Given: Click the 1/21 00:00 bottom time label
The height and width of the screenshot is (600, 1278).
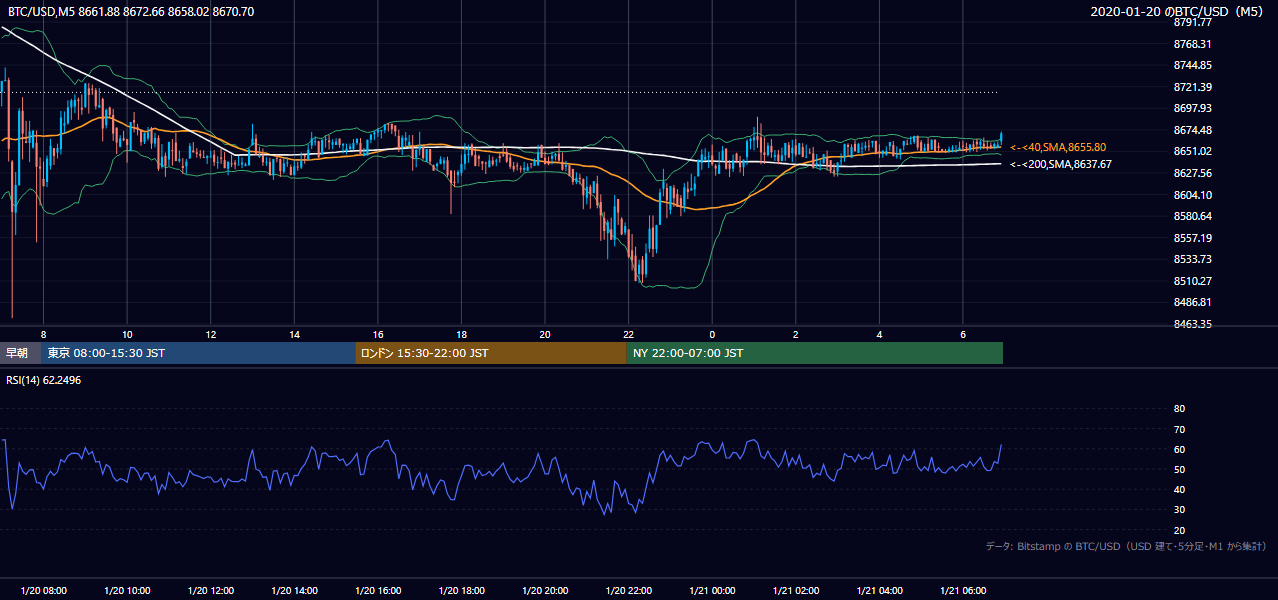Looking at the screenshot, I should [712, 591].
